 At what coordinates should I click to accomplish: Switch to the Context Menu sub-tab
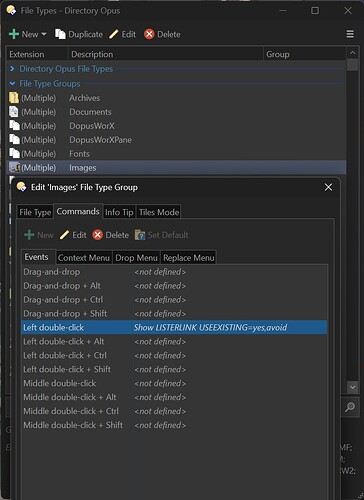pos(84,258)
